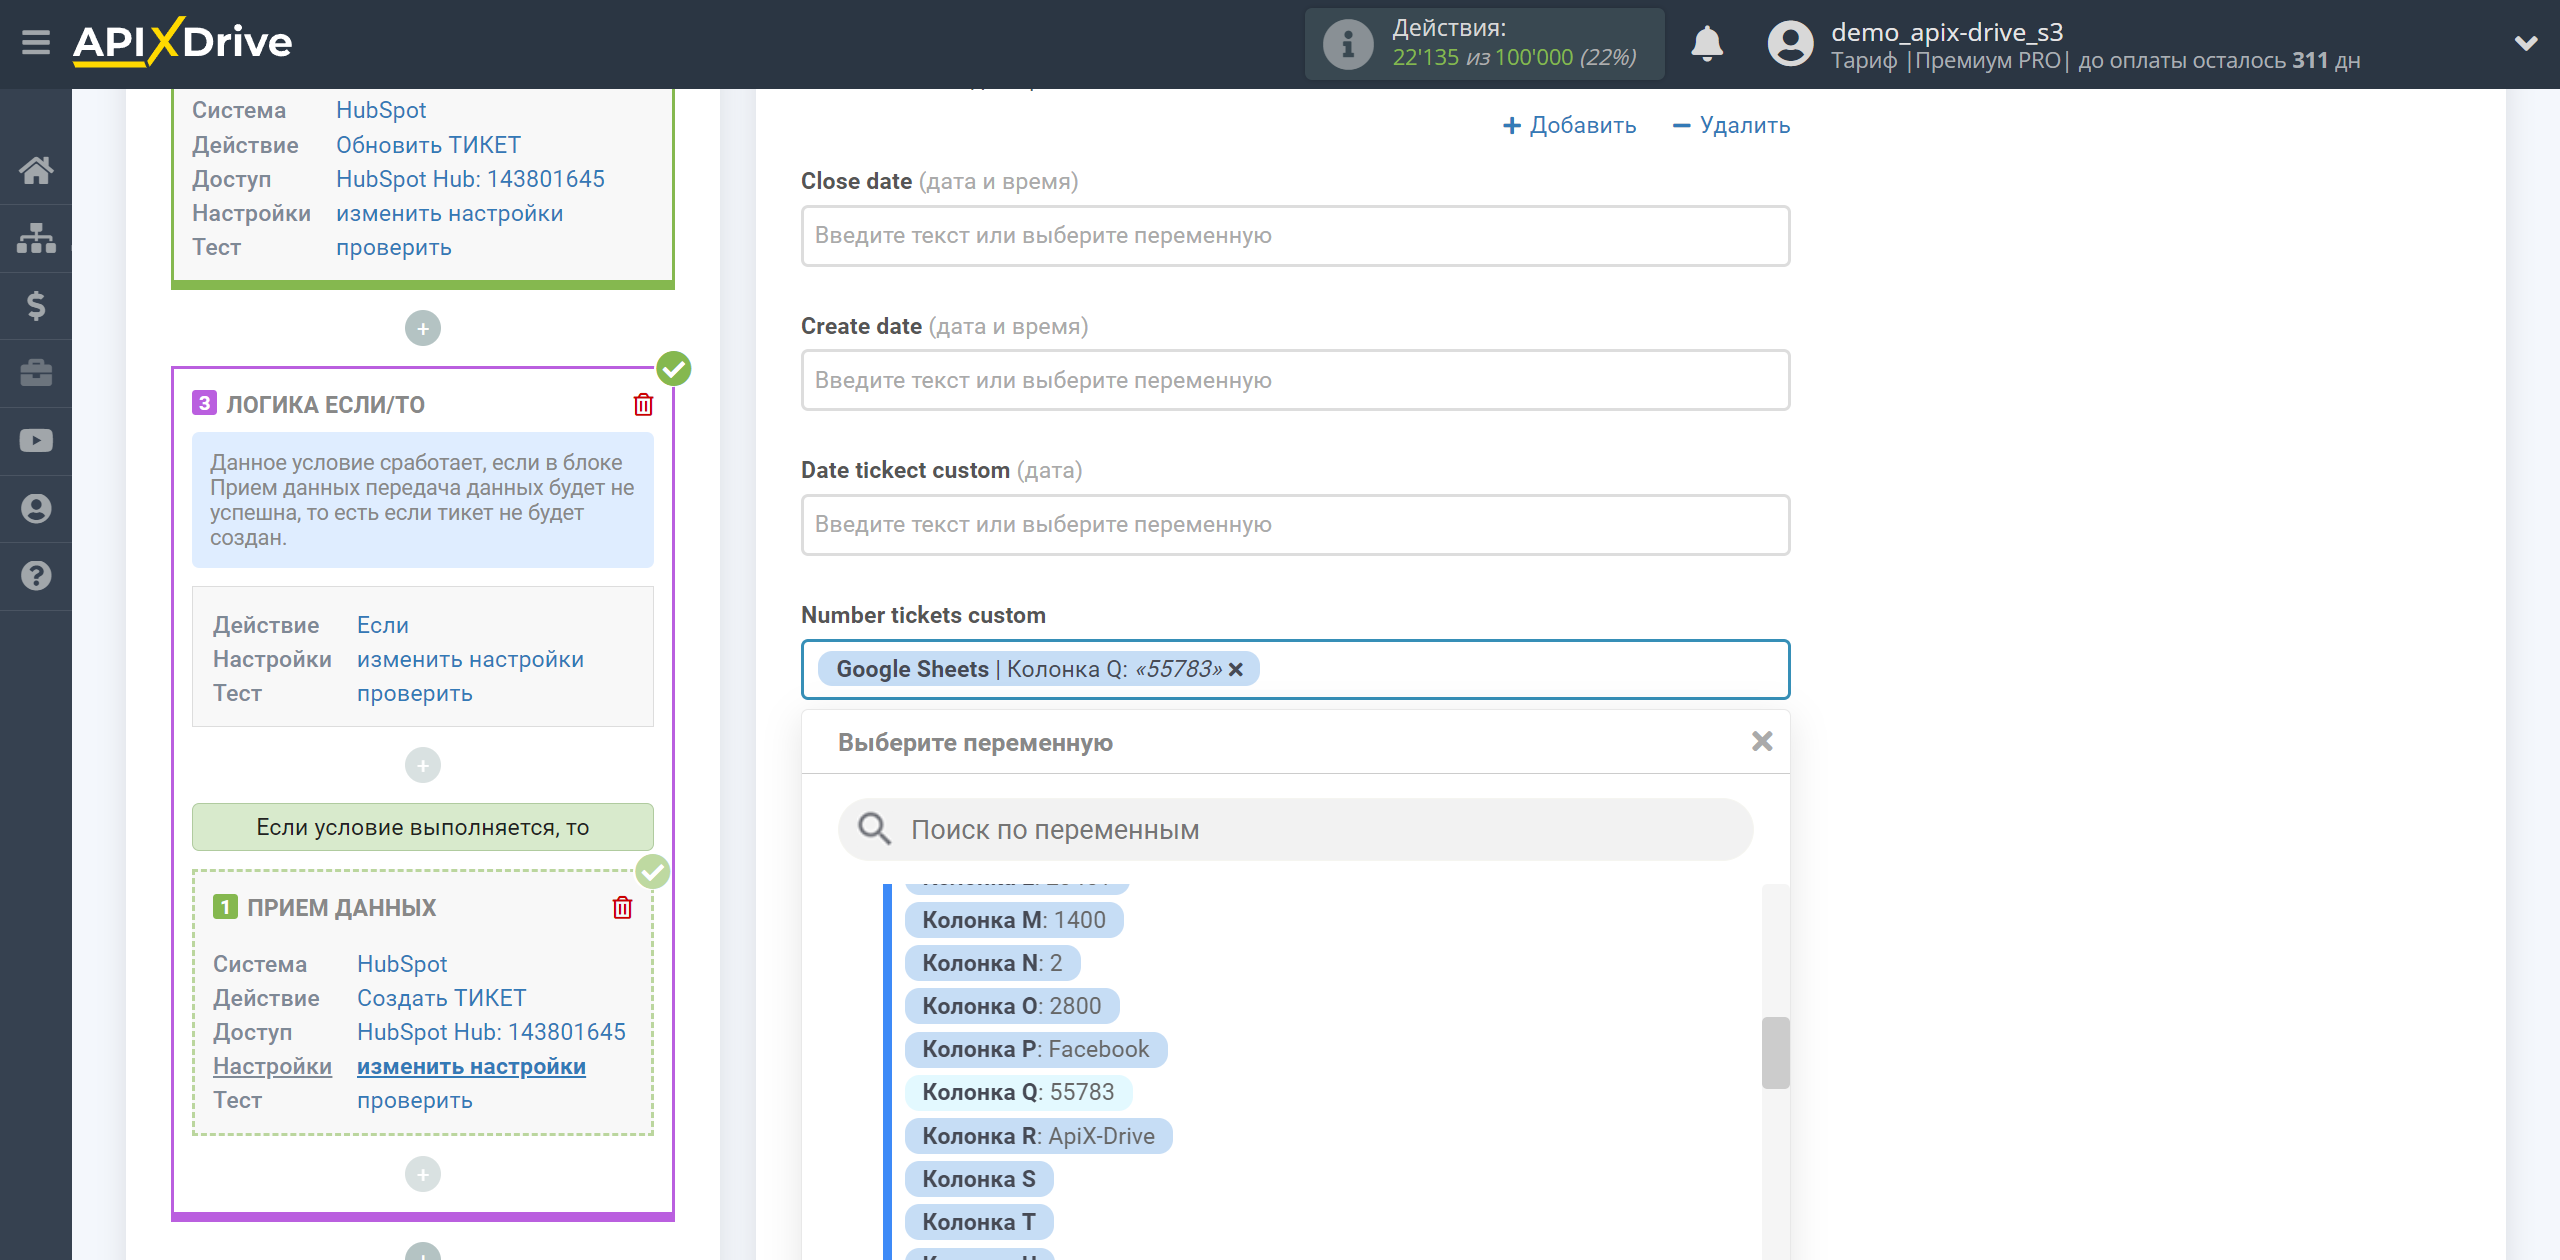2560x1260 pixels.
Task: Go to the home sidebar icon
Action: tap(36, 170)
